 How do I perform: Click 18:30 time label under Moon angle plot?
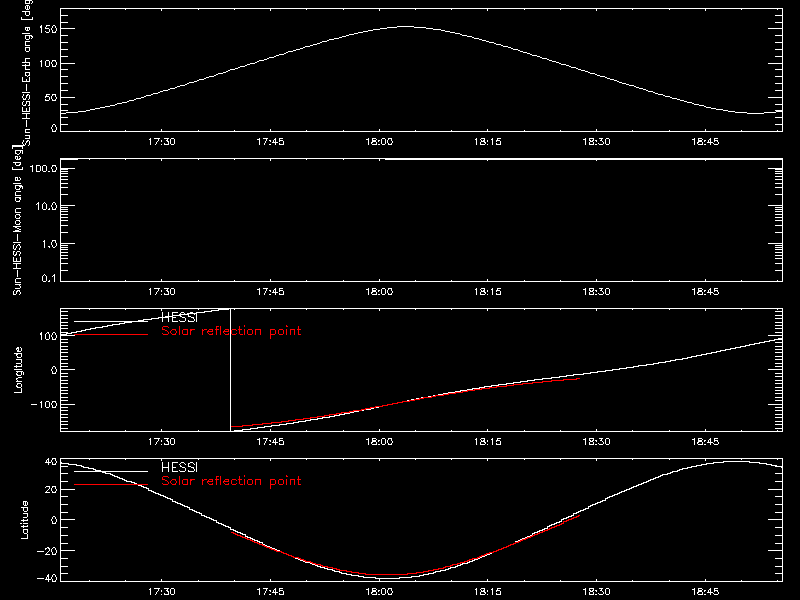(596, 292)
